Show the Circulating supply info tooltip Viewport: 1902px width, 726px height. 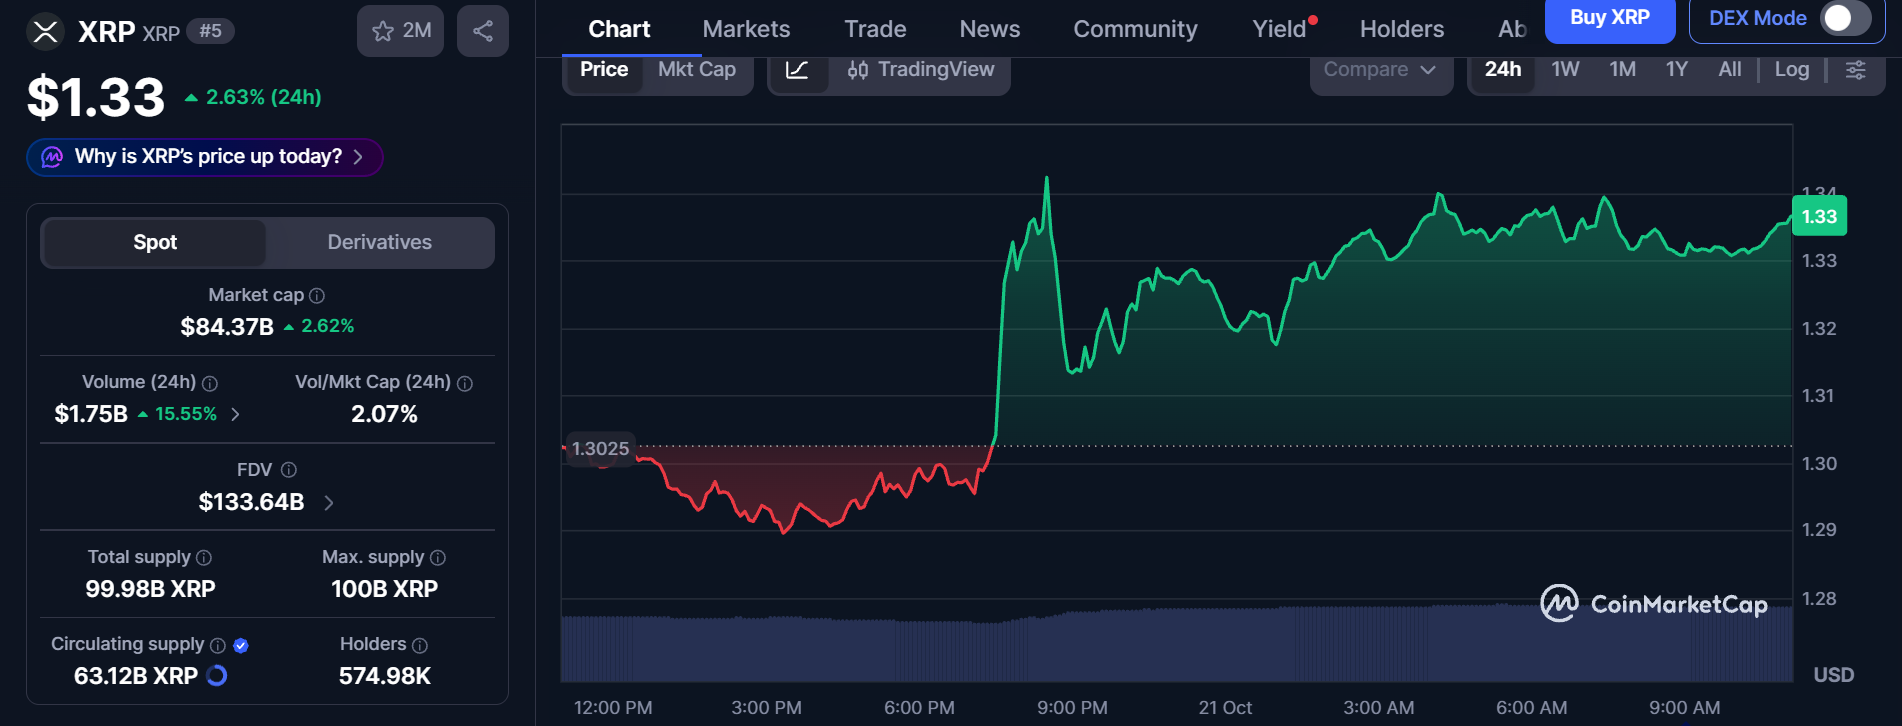click(218, 646)
